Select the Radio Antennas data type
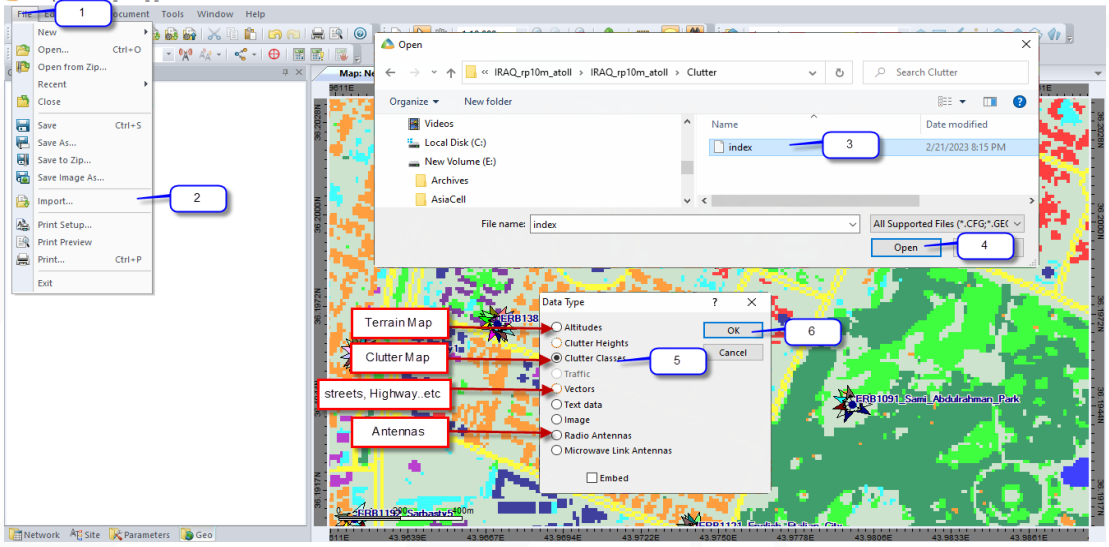1109x547 pixels. tap(557, 435)
